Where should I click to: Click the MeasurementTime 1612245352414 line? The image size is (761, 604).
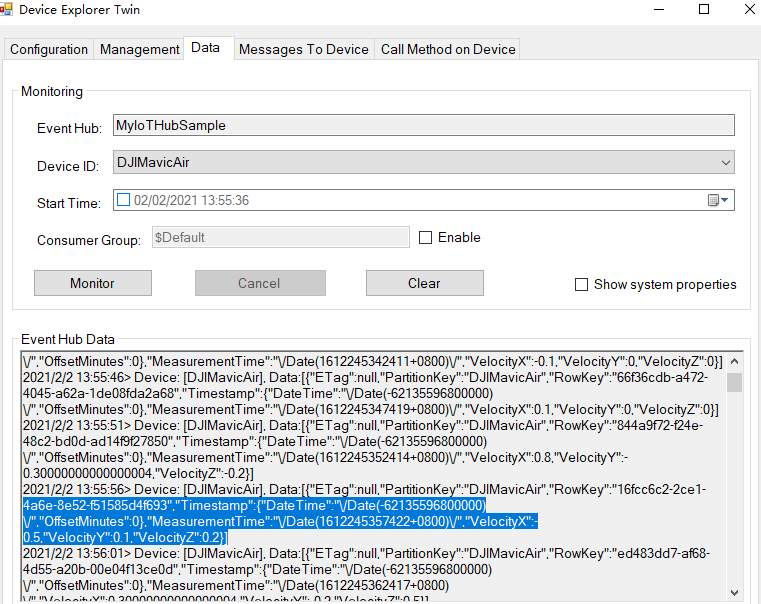[325, 457]
